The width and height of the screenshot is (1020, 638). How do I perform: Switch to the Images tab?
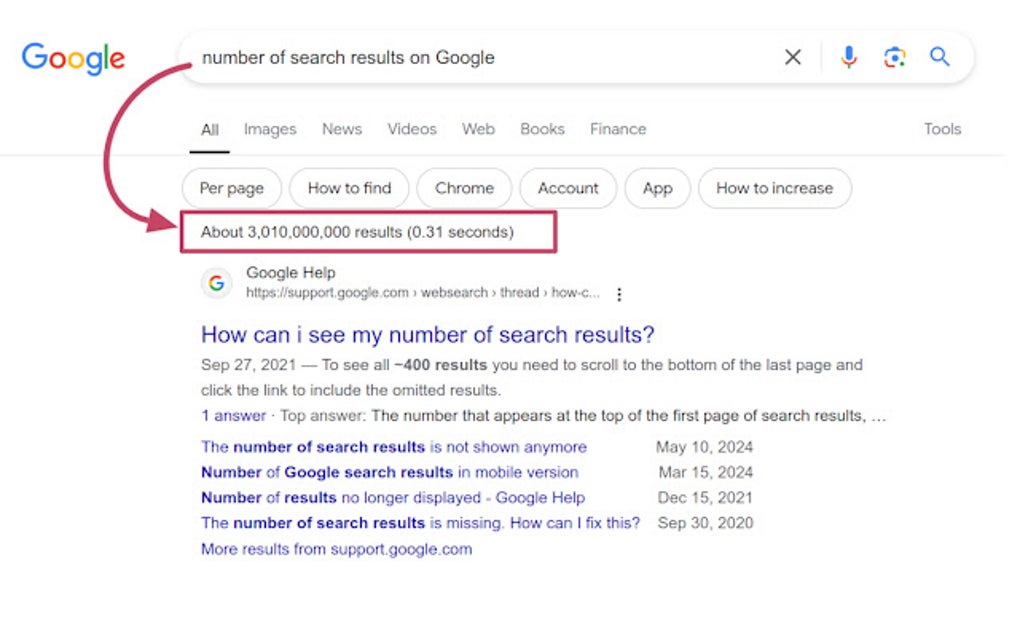269,129
